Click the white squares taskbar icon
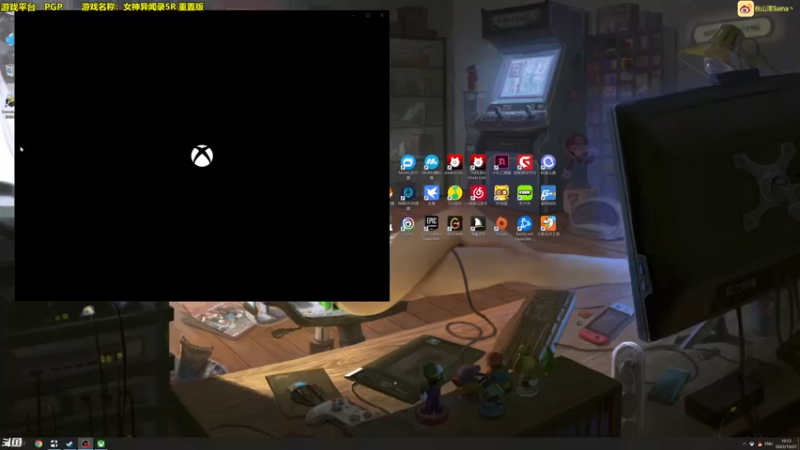The image size is (800, 450). coord(54,443)
